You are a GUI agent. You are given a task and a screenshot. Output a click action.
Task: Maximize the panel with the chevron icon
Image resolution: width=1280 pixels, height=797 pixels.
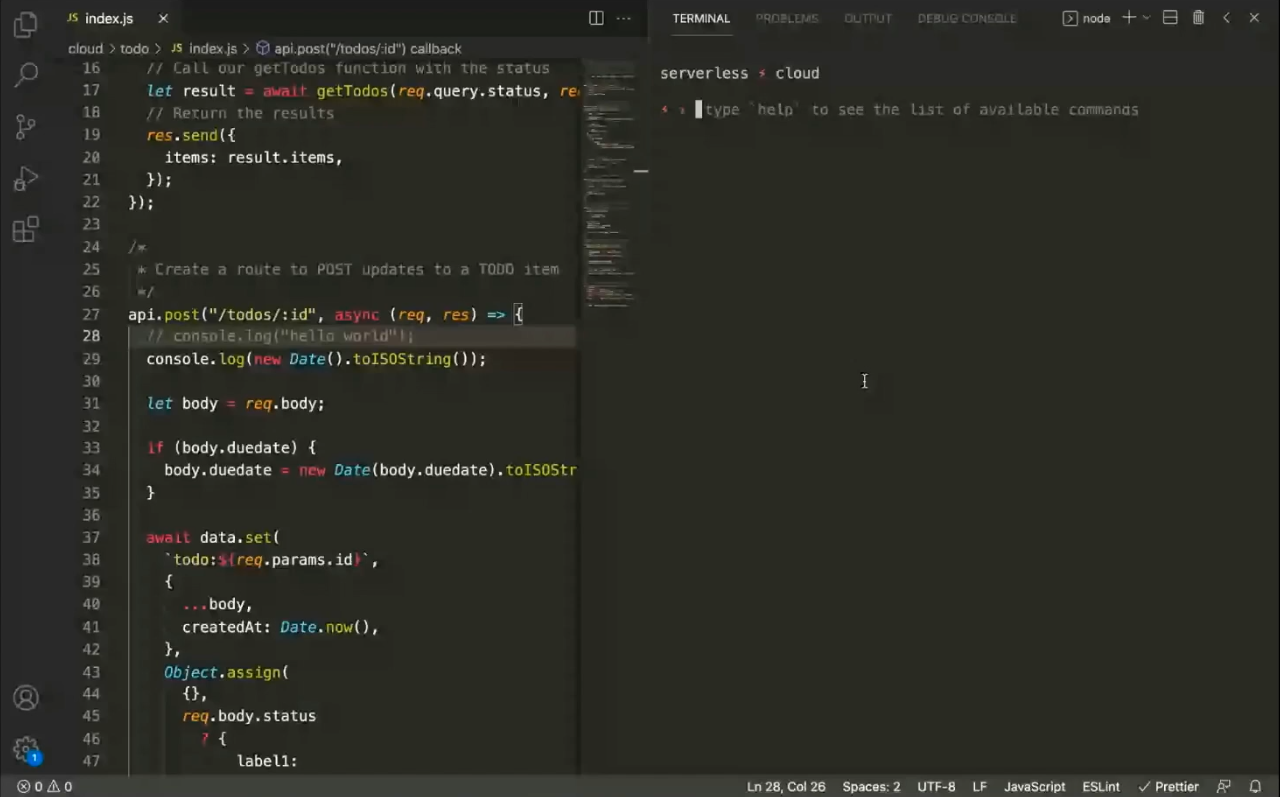tap(1226, 18)
